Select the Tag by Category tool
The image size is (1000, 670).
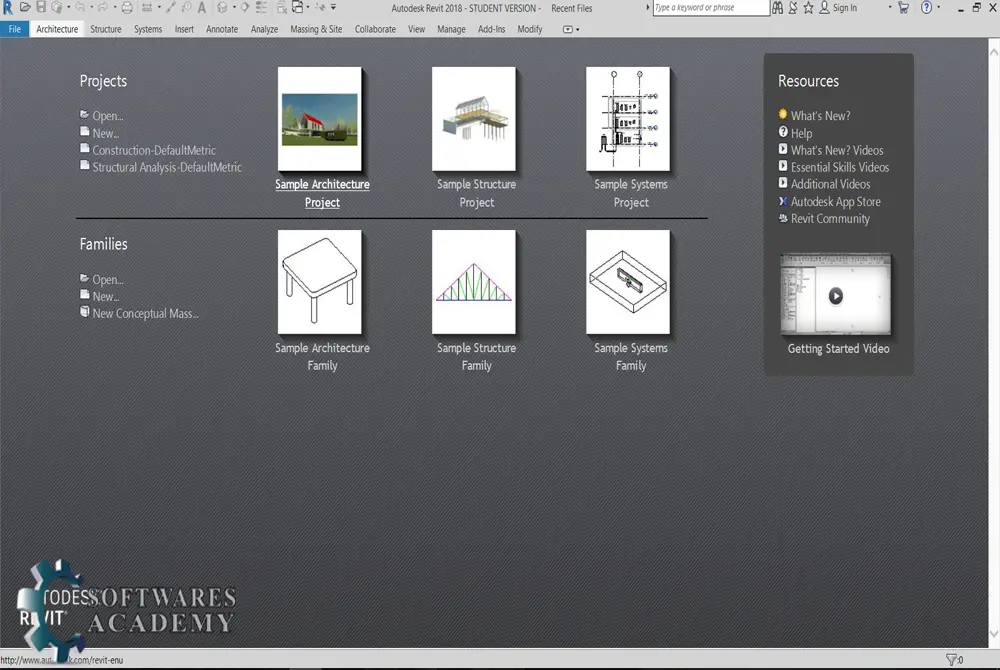pos(186,7)
